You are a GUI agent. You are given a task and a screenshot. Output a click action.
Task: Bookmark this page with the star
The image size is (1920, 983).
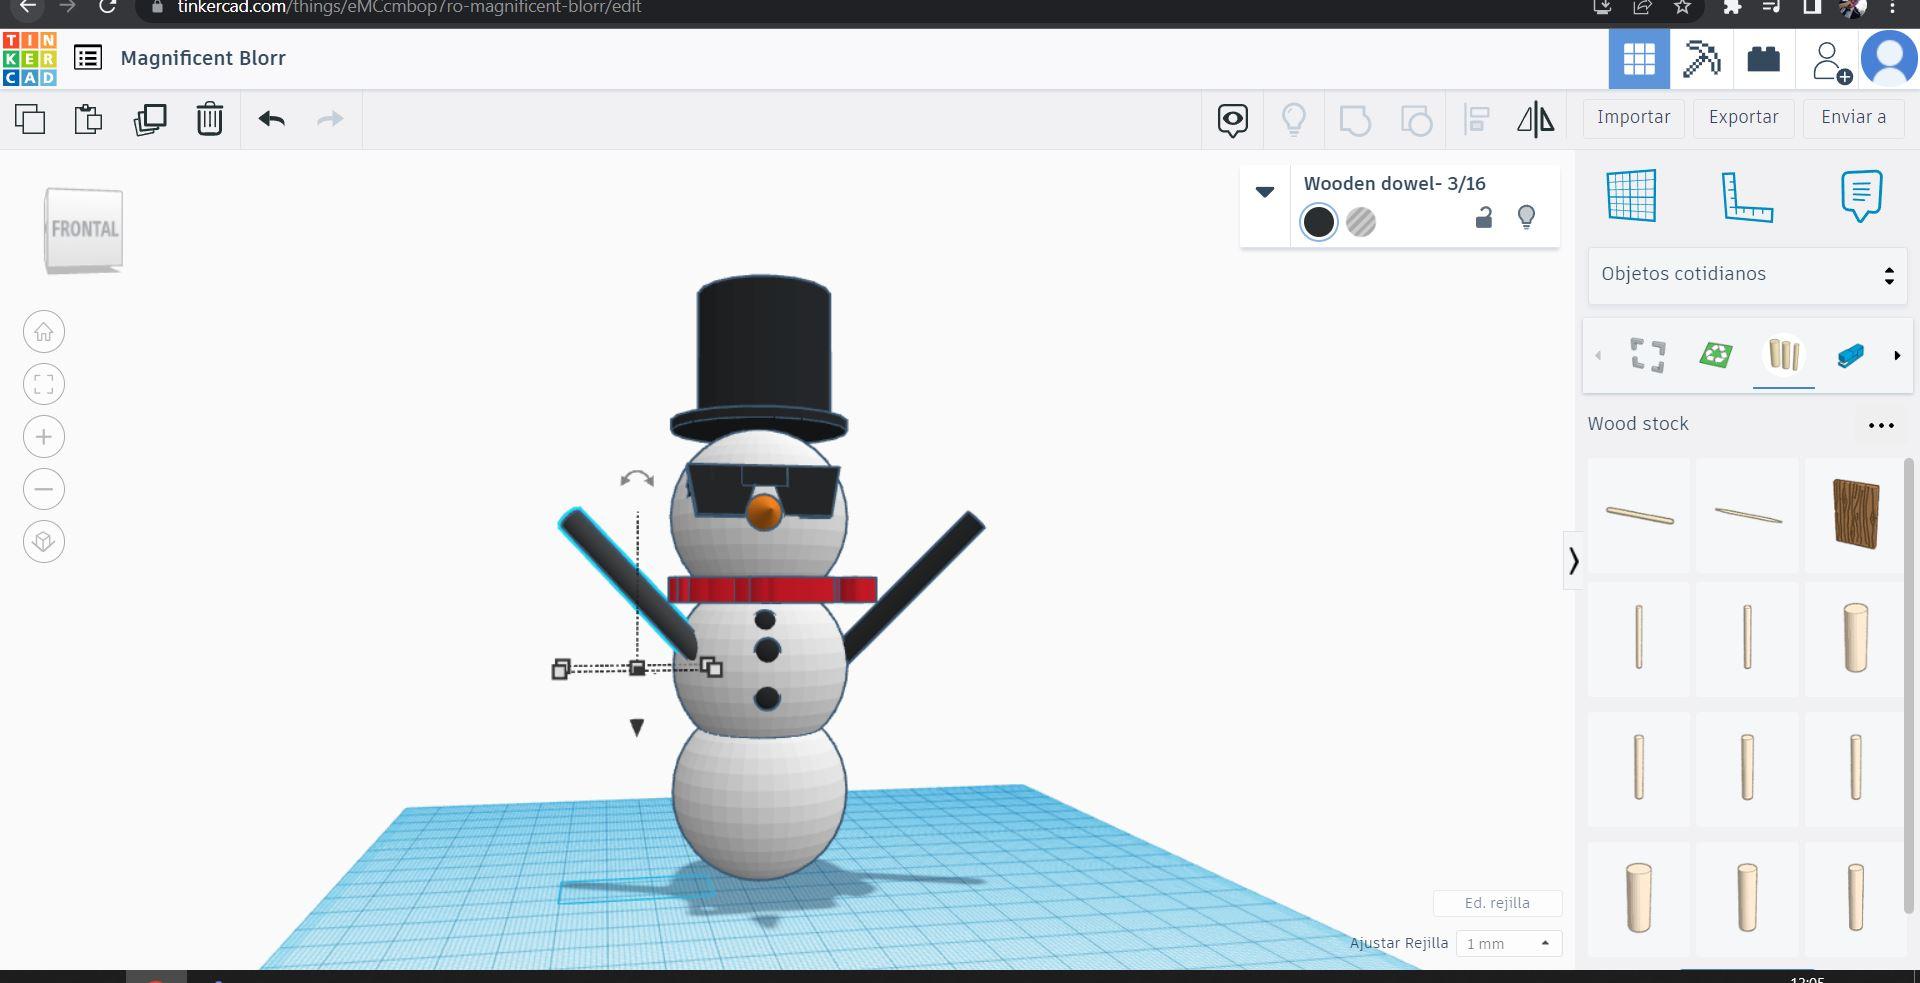1683,7
